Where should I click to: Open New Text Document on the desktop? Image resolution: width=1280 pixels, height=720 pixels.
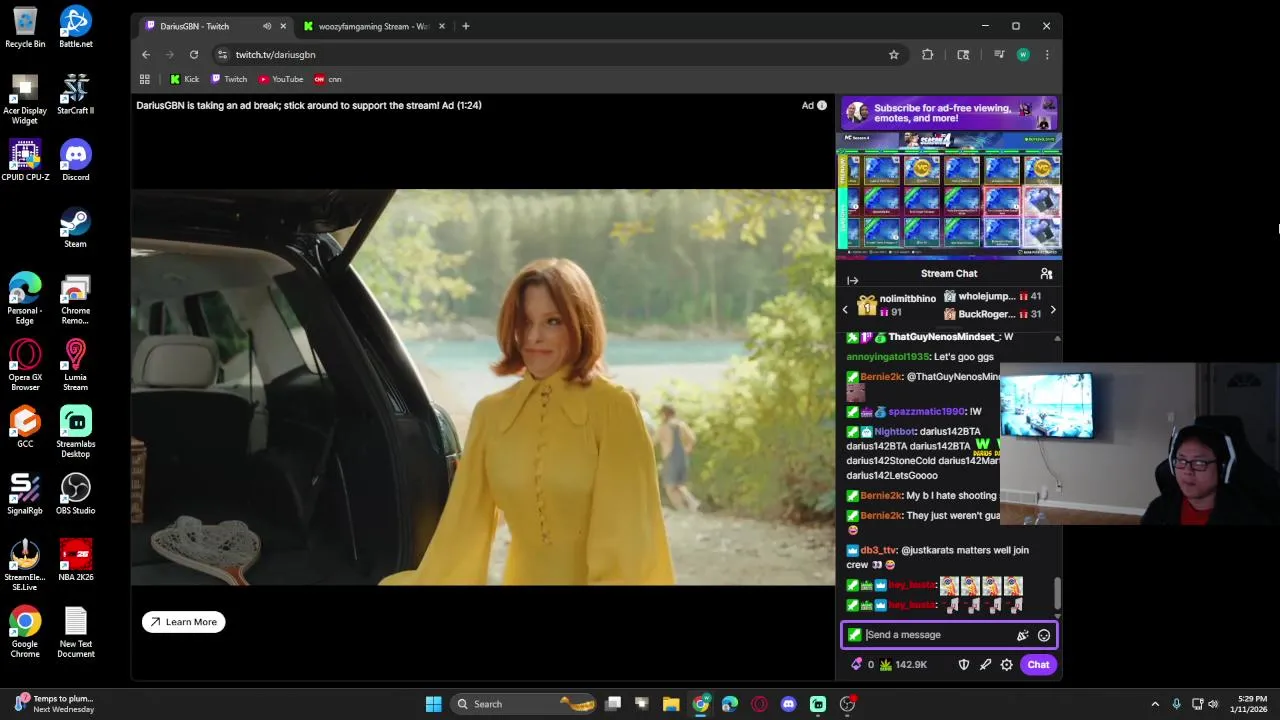[76, 632]
